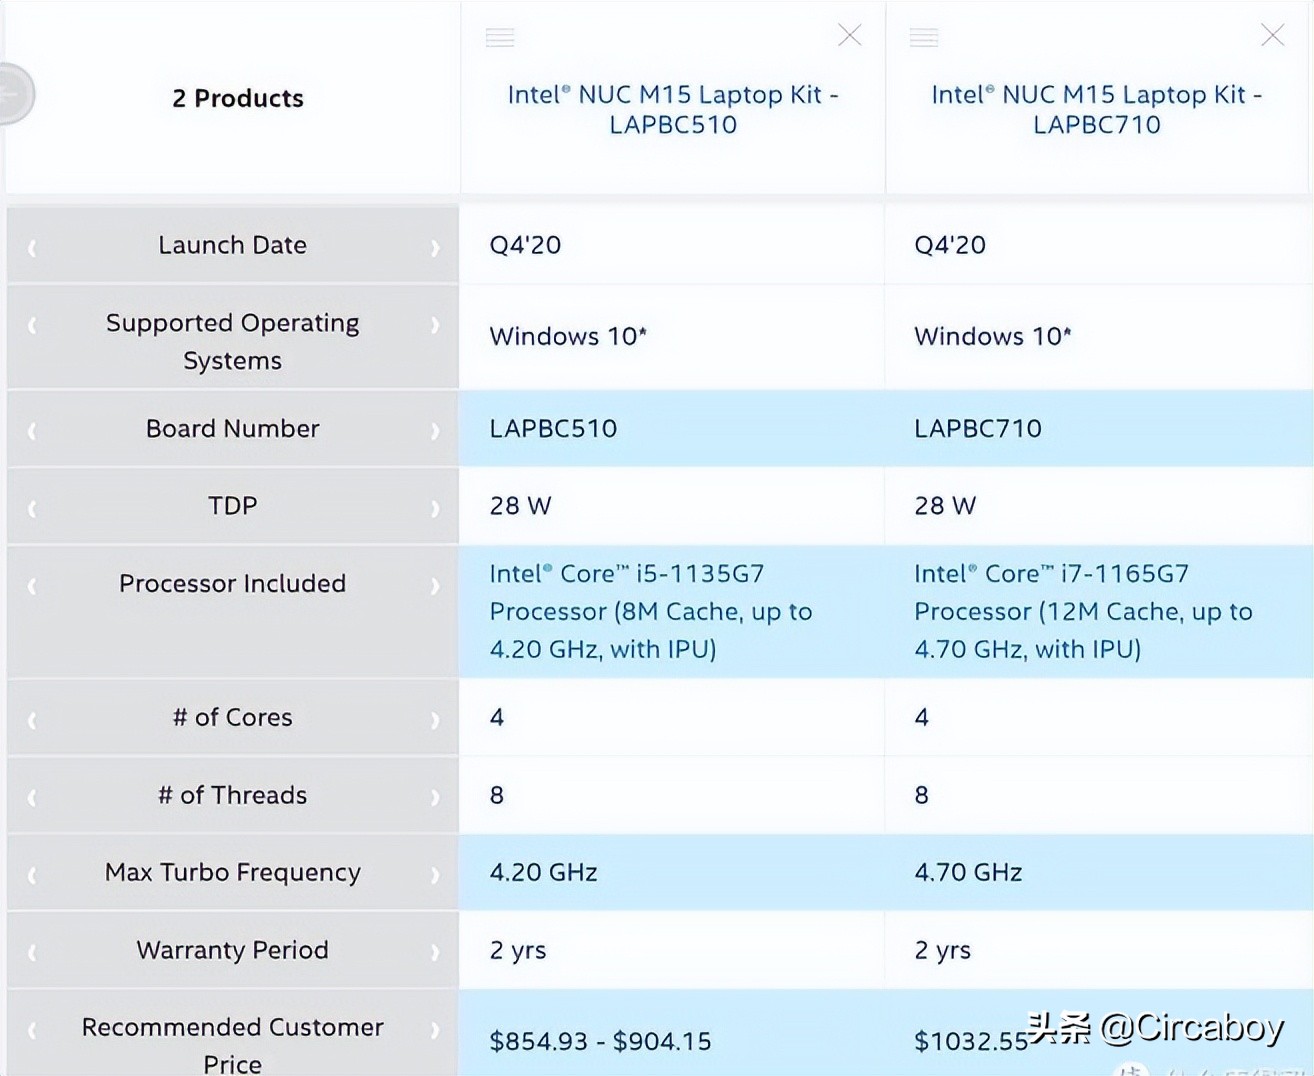1314x1076 pixels.
Task: Expand Warranty Period row right chevron
Action: [x=435, y=952]
